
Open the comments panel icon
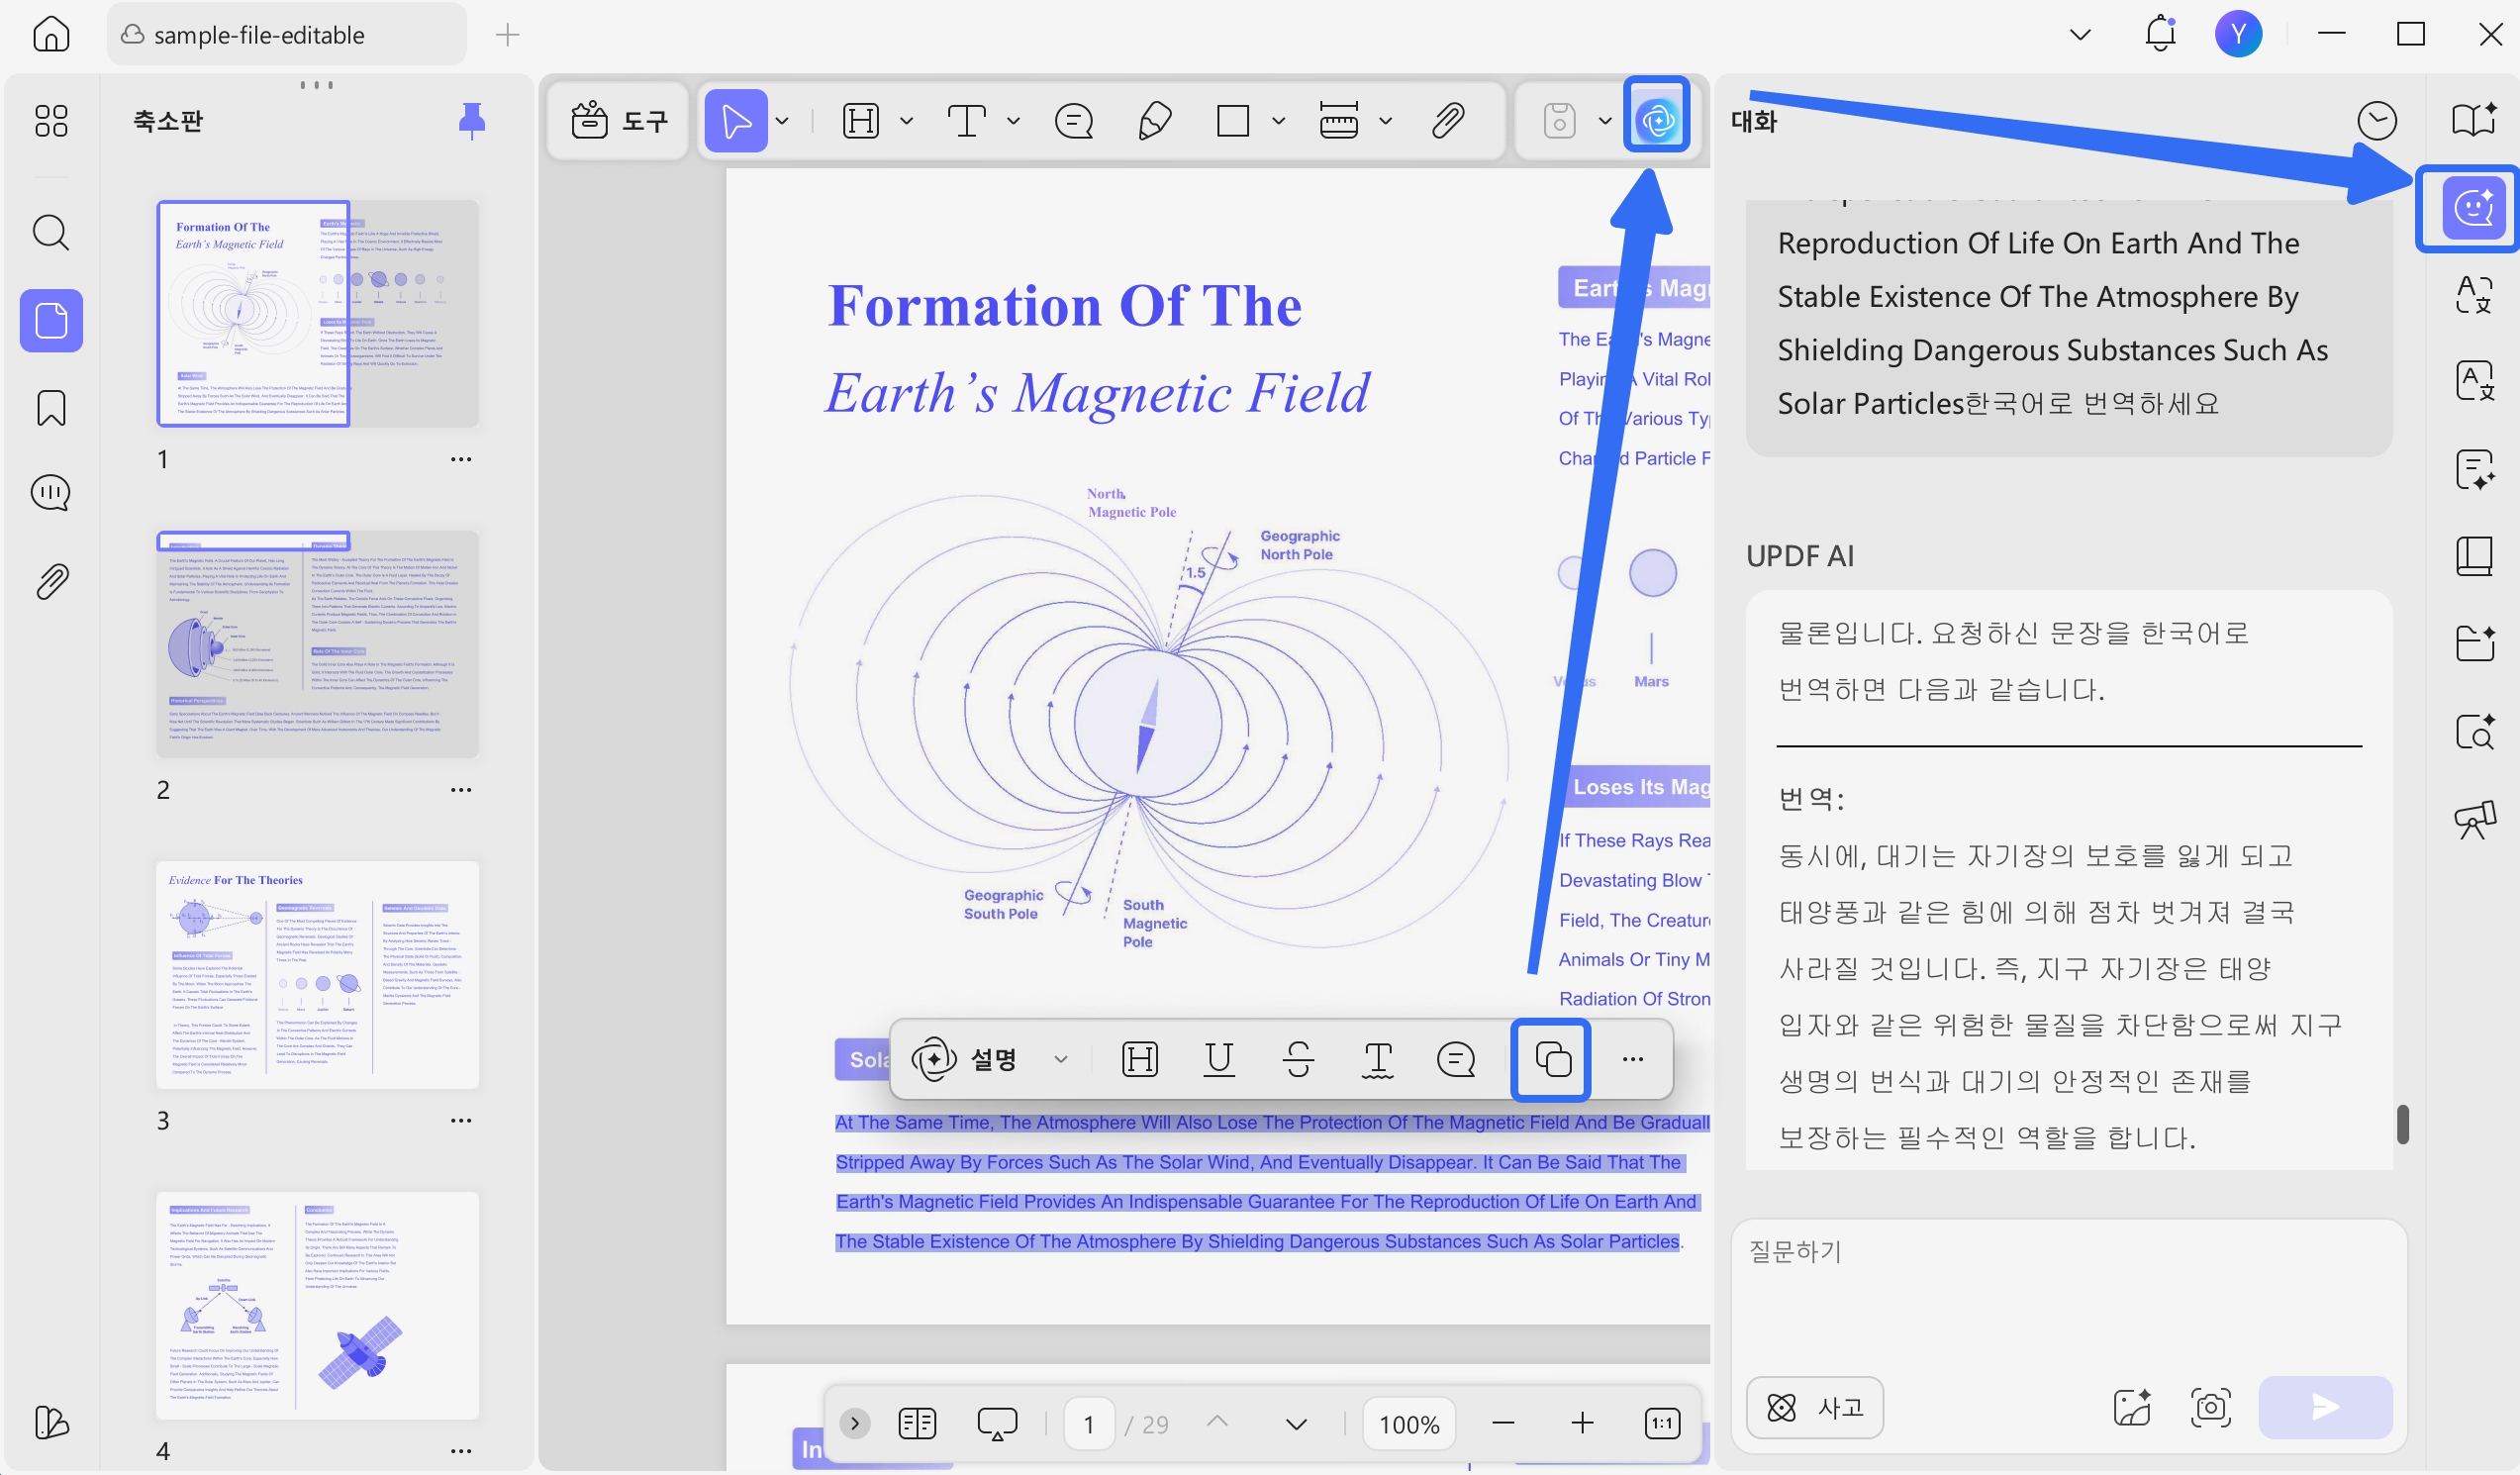click(51, 493)
